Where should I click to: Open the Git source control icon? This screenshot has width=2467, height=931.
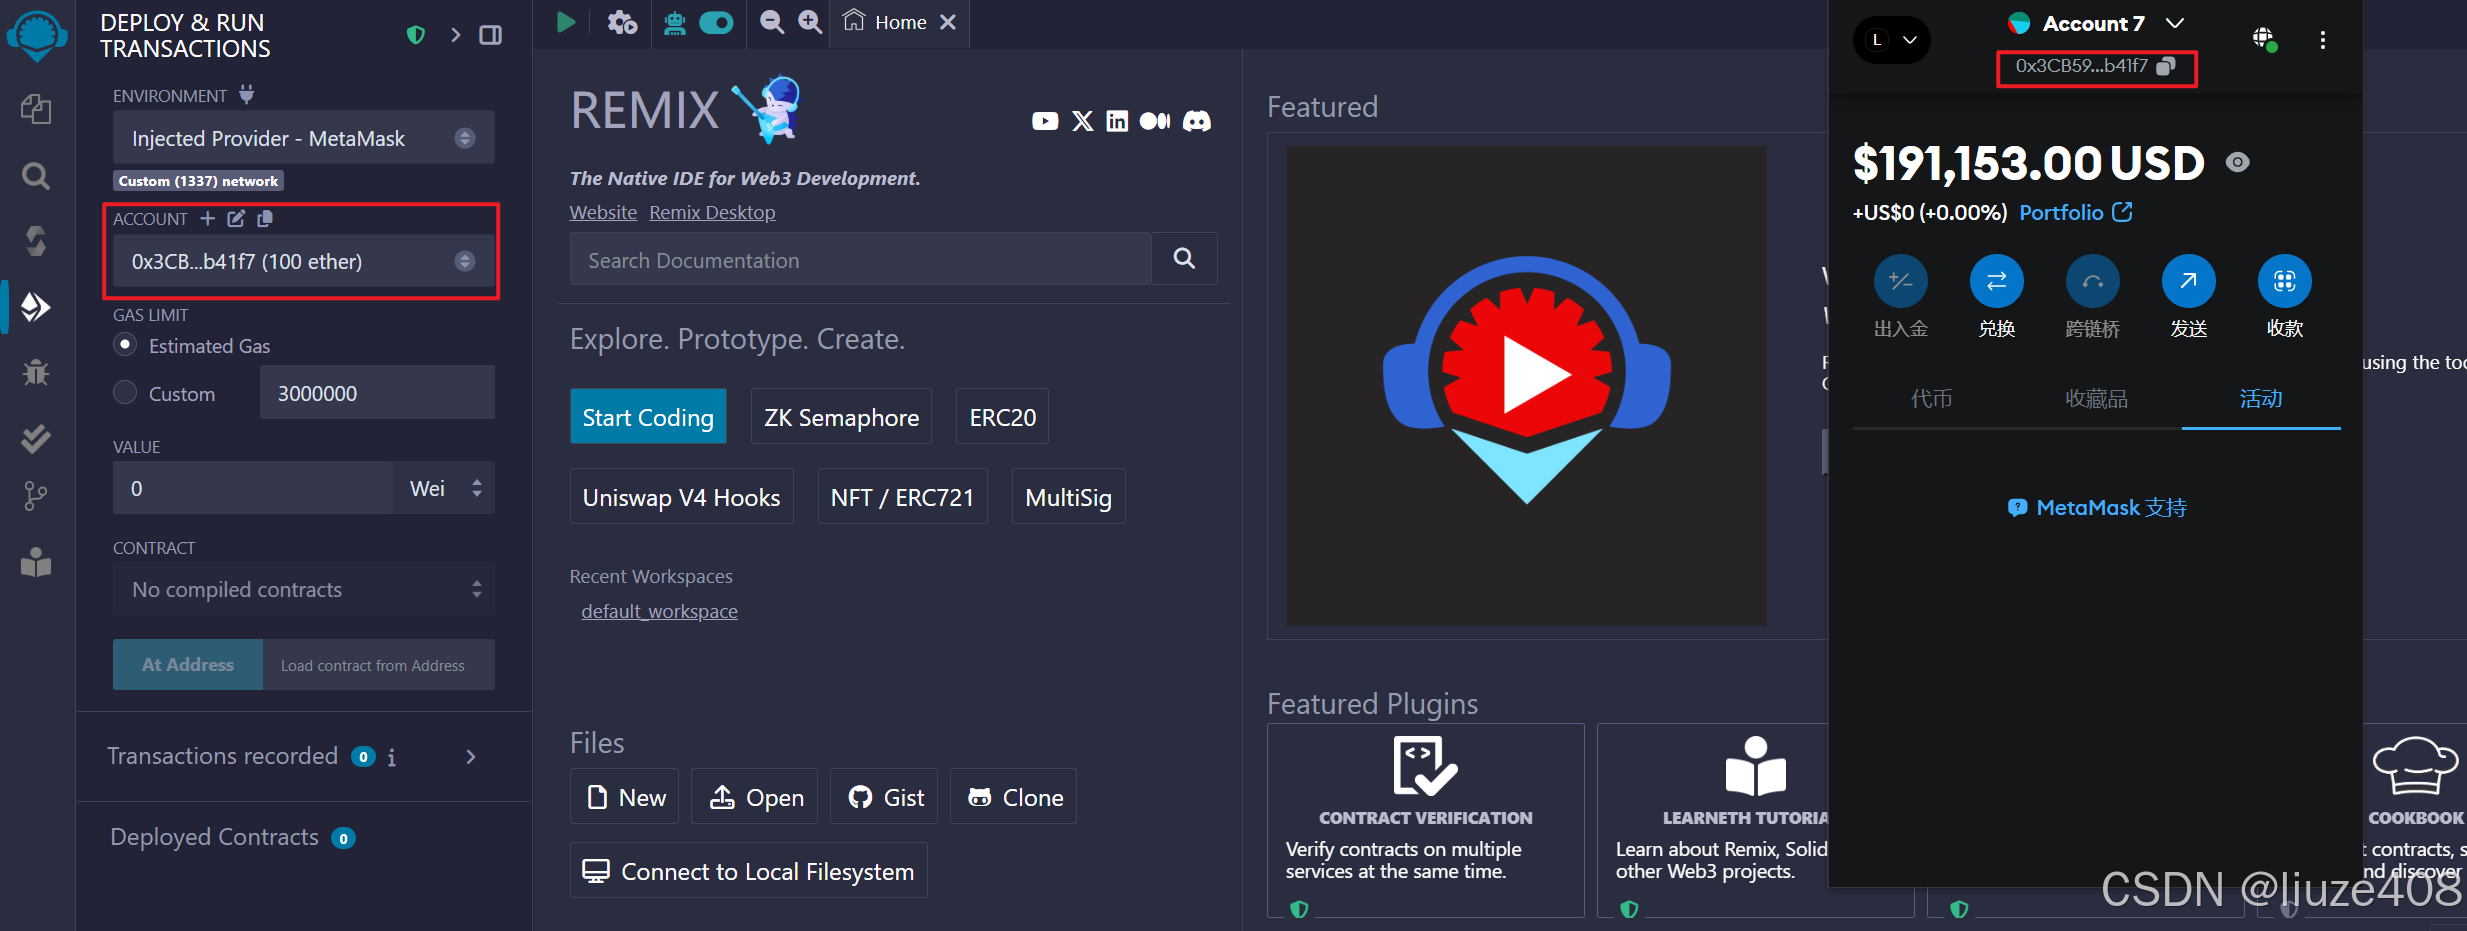coord(36,496)
